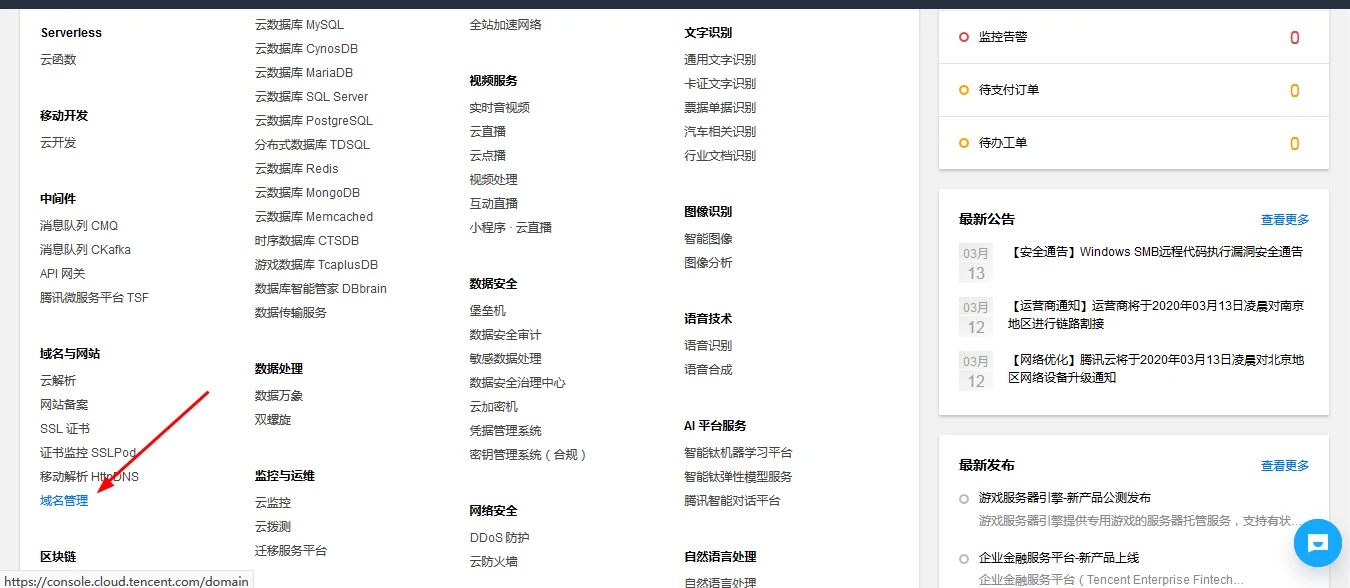
Task: Open SSL 证书 link
Action: [65, 429]
